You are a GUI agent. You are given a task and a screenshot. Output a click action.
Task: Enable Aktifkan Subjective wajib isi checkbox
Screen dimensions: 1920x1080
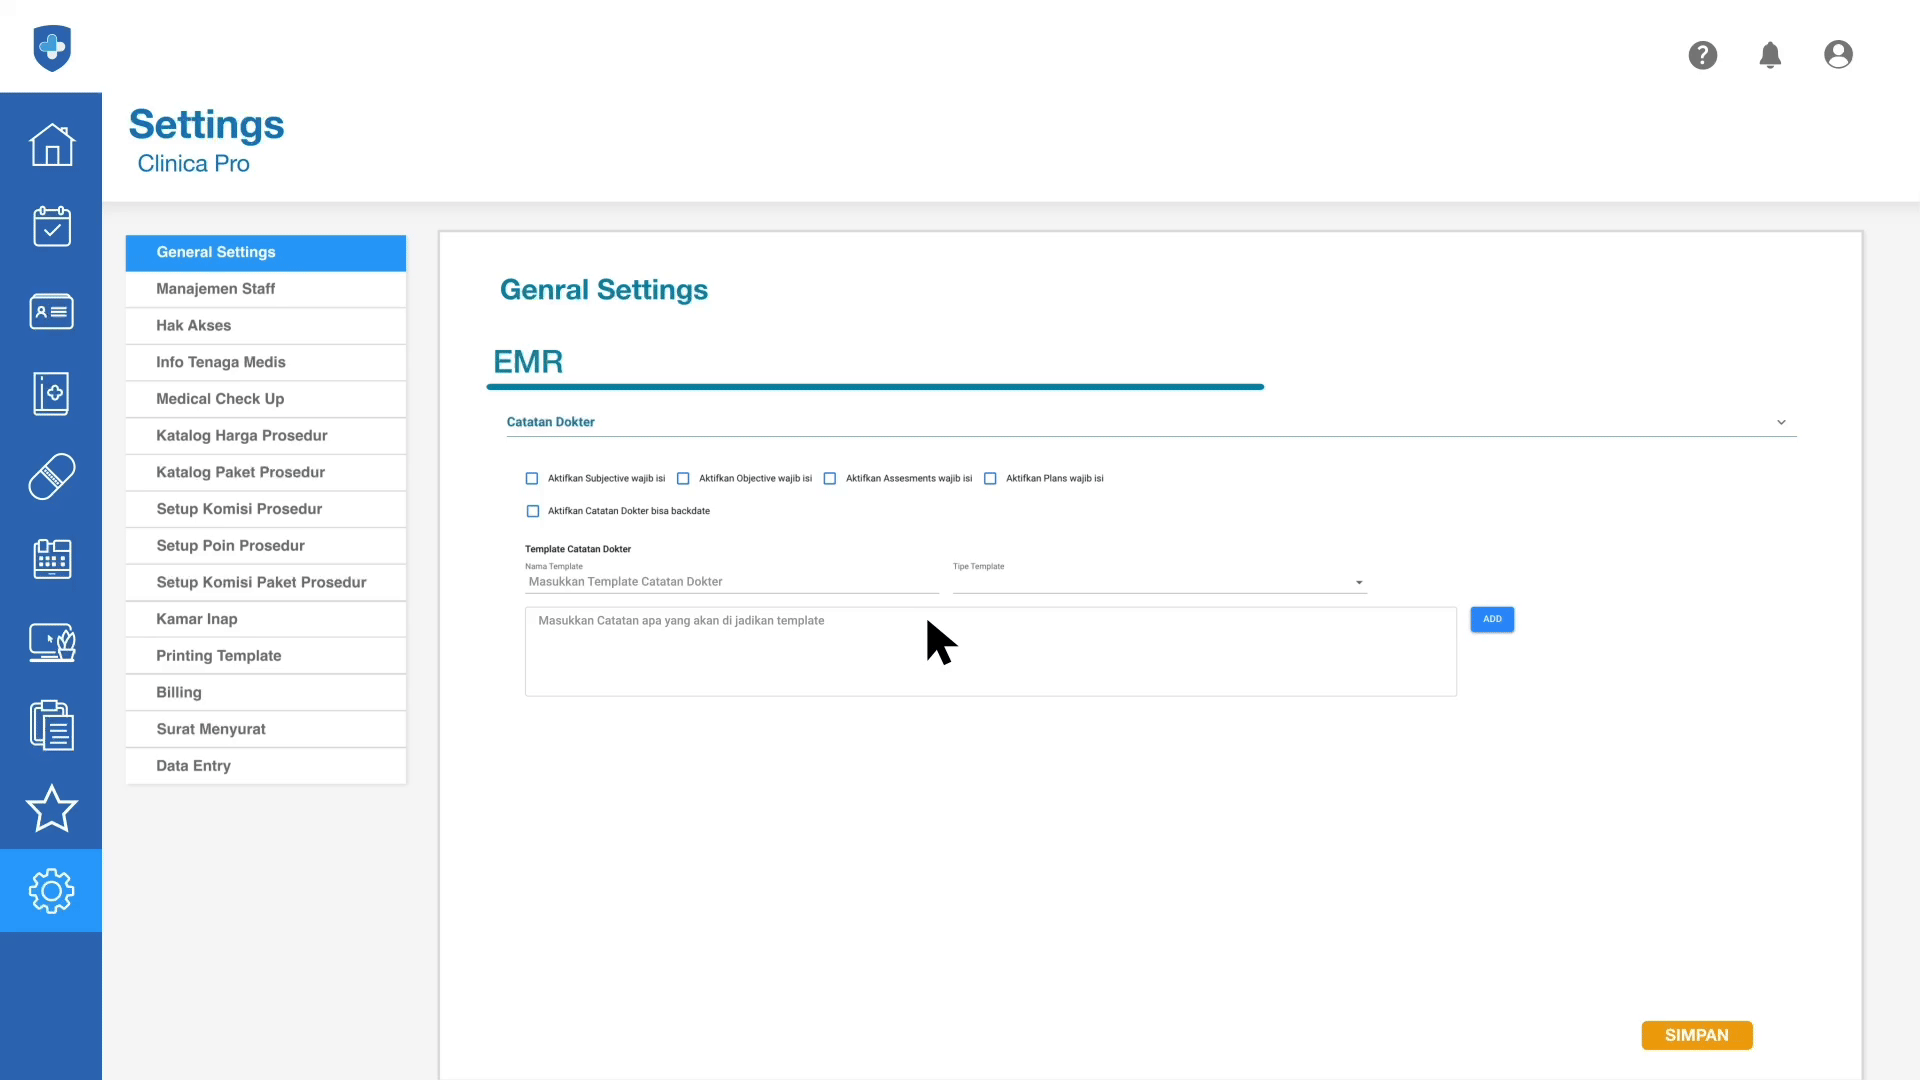click(x=532, y=479)
